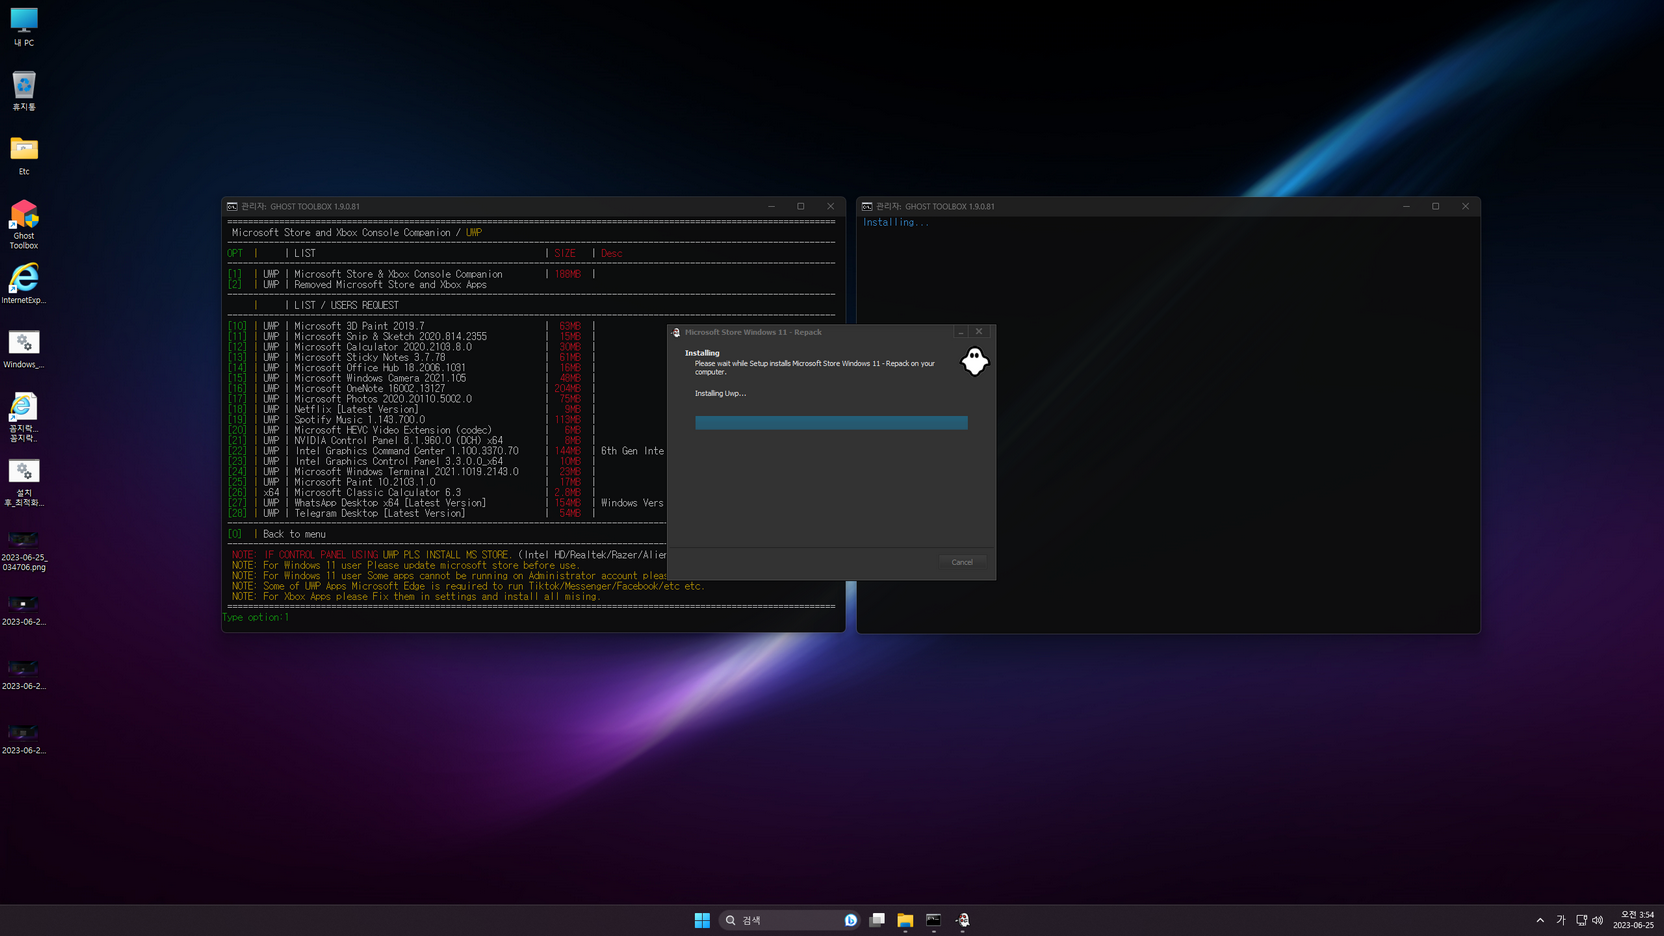
Task: Click the 'Installing...' text in right console
Action: coord(896,222)
